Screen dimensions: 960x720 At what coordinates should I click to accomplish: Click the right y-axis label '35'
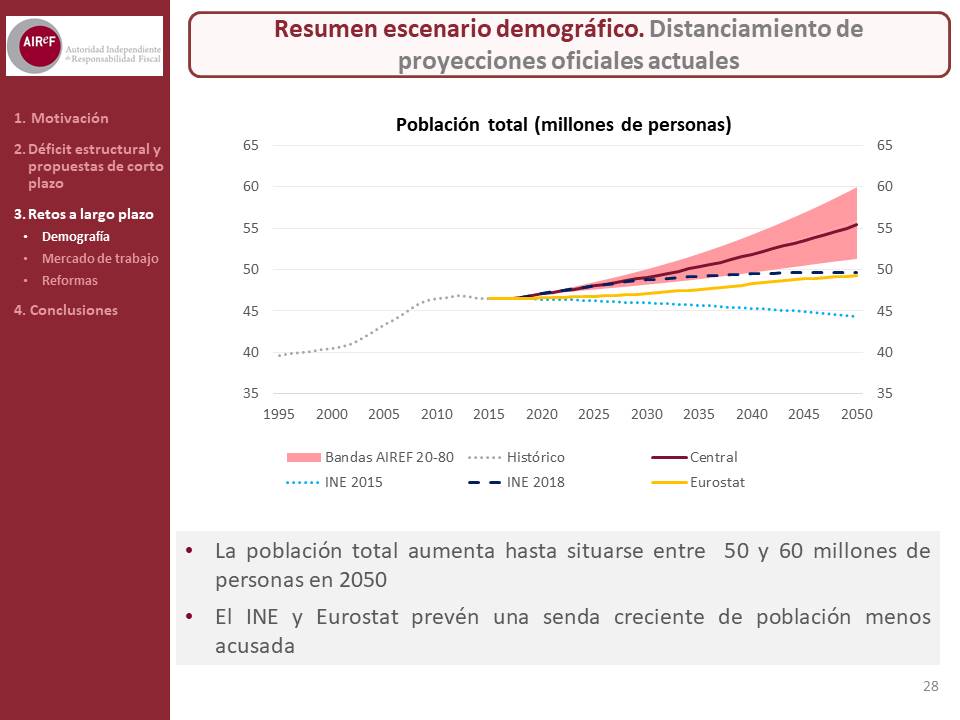point(885,393)
